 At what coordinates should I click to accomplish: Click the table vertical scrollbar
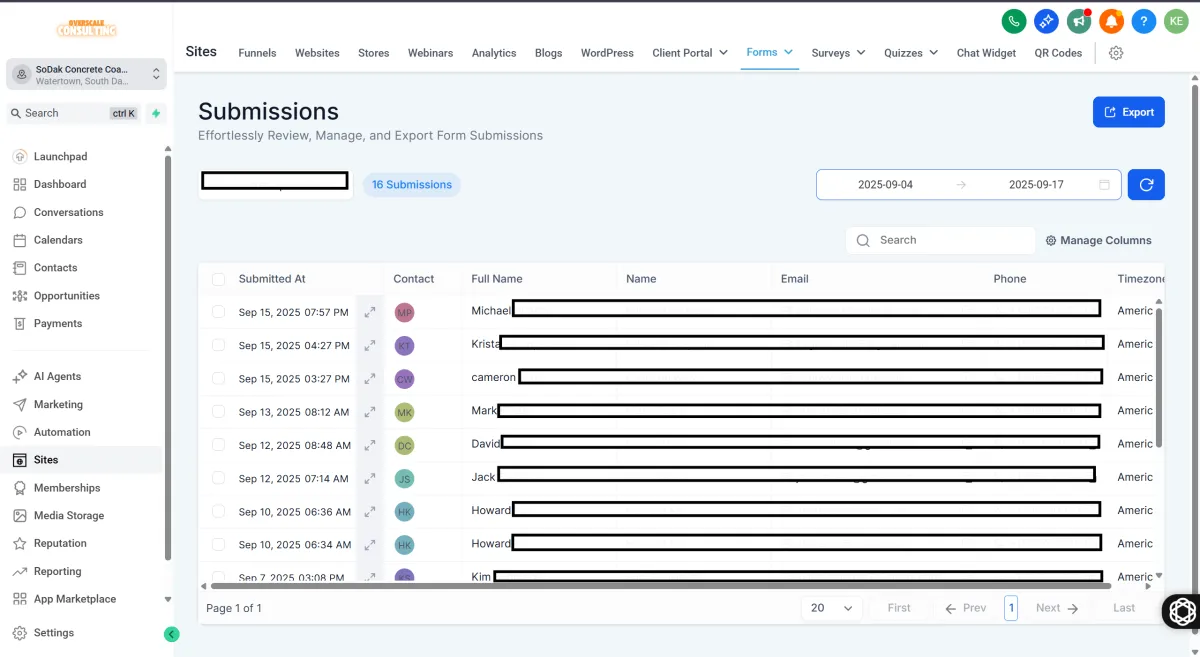[1159, 378]
